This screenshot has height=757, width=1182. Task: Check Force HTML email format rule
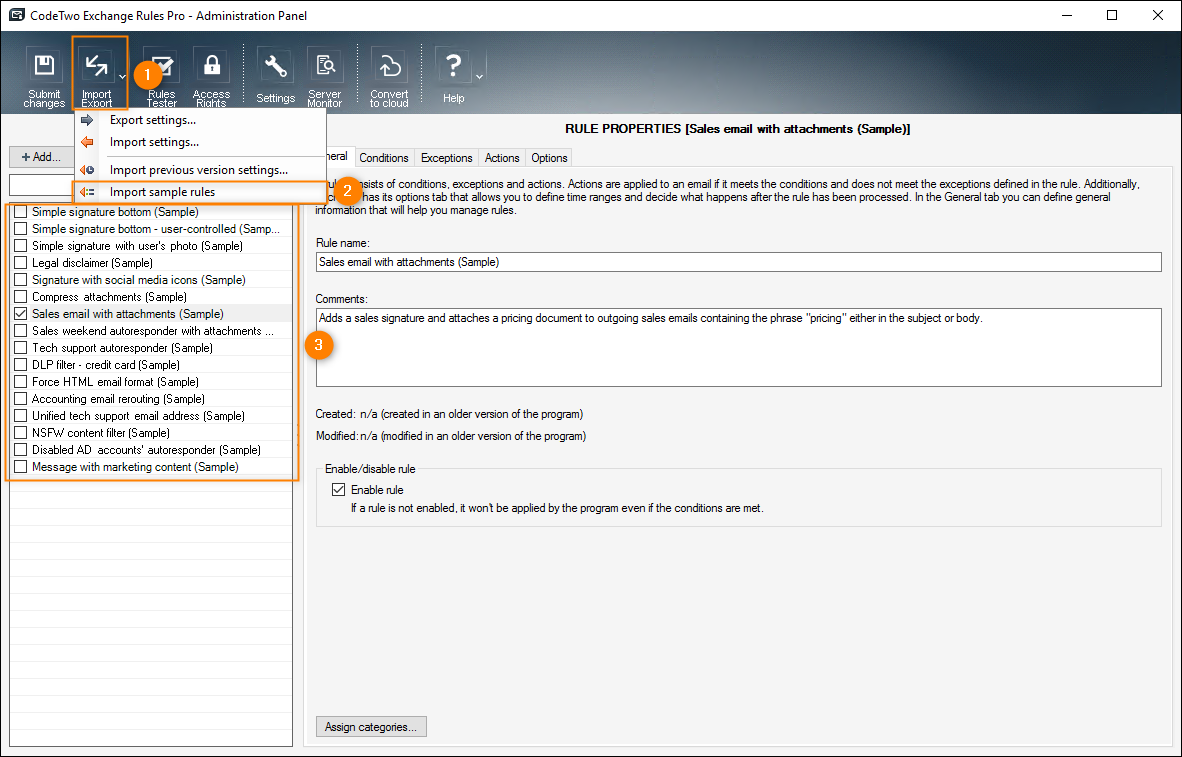[x=20, y=382]
